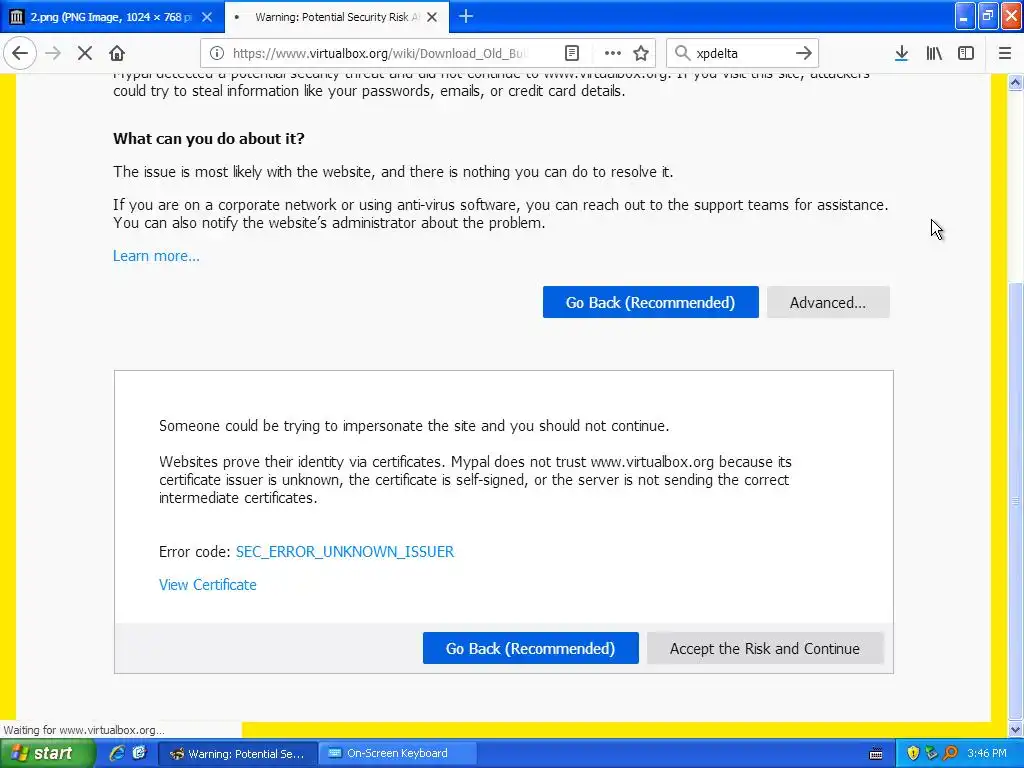Open On-Screen Keyboard from taskbar
The image size is (1024, 768).
coord(398,754)
